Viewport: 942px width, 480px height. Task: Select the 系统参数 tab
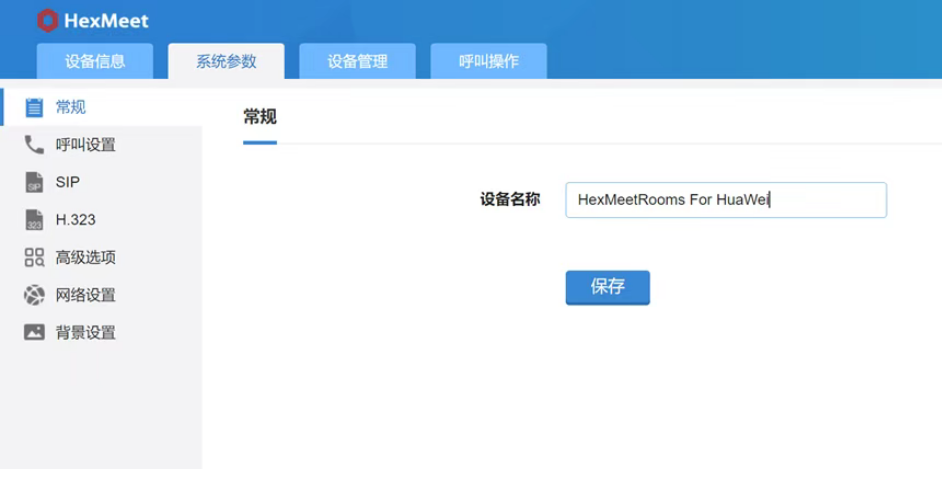coord(226,61)
